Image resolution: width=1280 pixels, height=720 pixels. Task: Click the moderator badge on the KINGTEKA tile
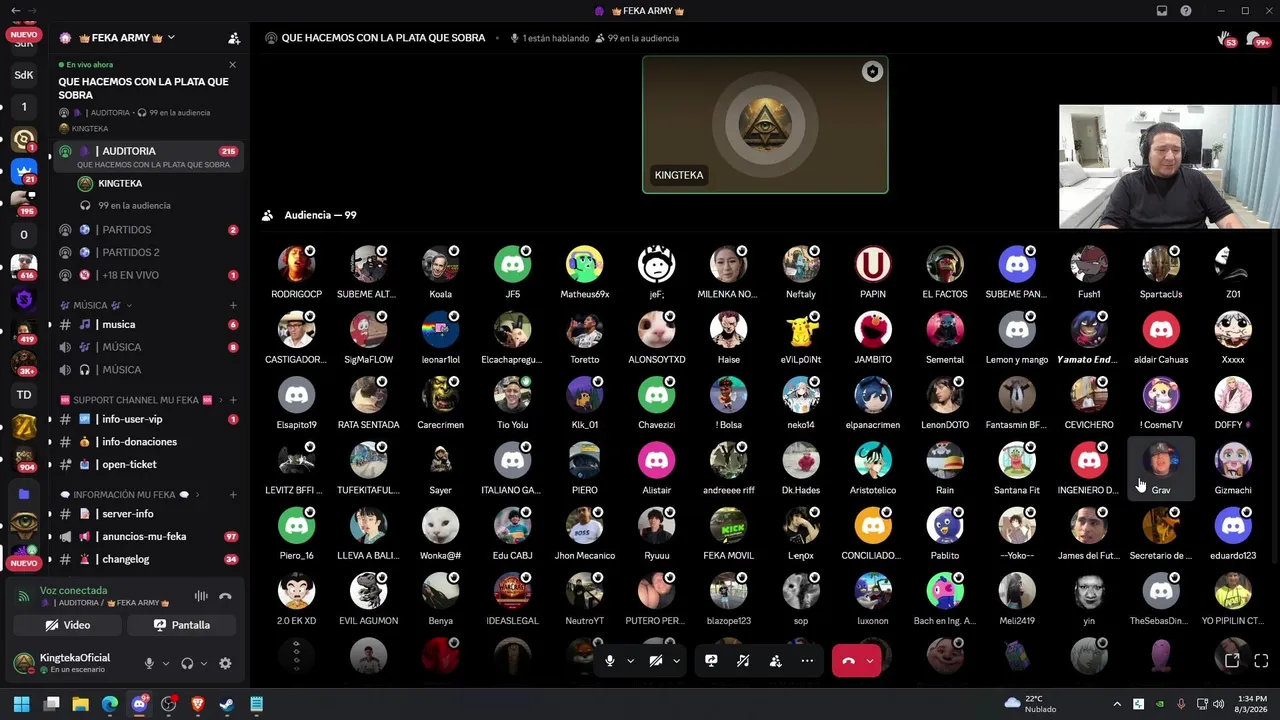[872, 72]
